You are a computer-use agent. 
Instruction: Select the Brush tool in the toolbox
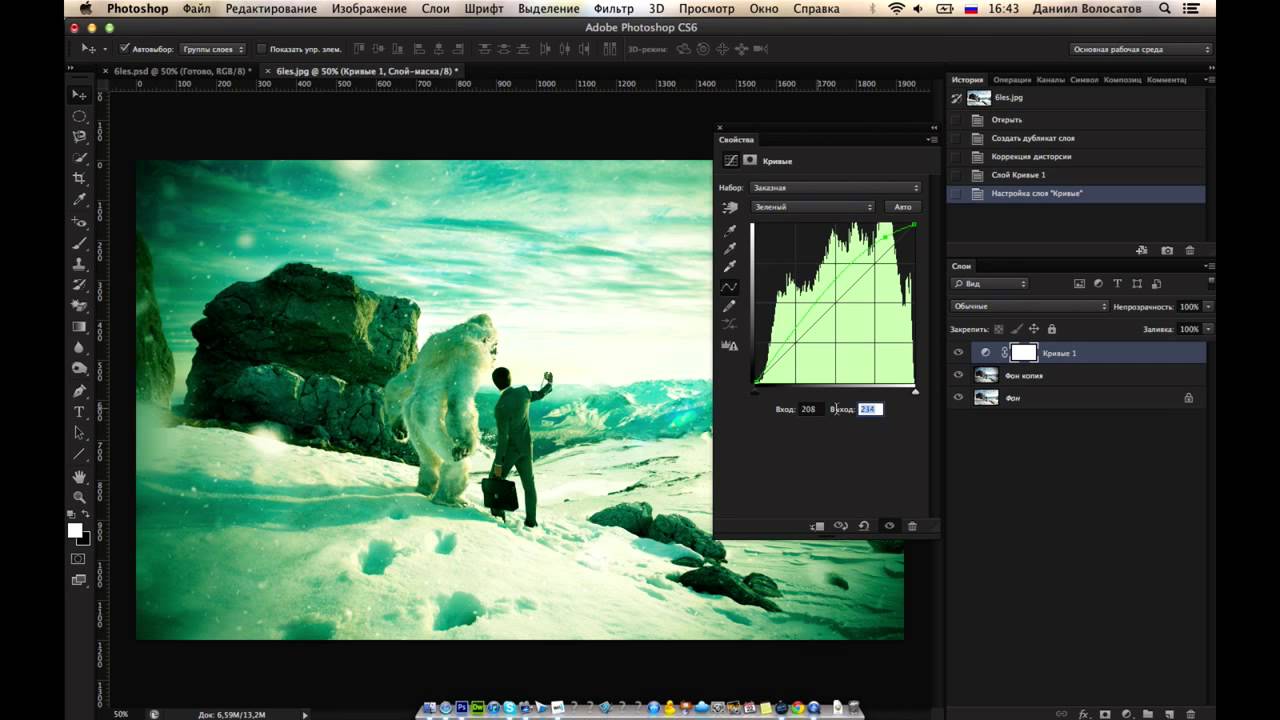[x=78, y=243]
